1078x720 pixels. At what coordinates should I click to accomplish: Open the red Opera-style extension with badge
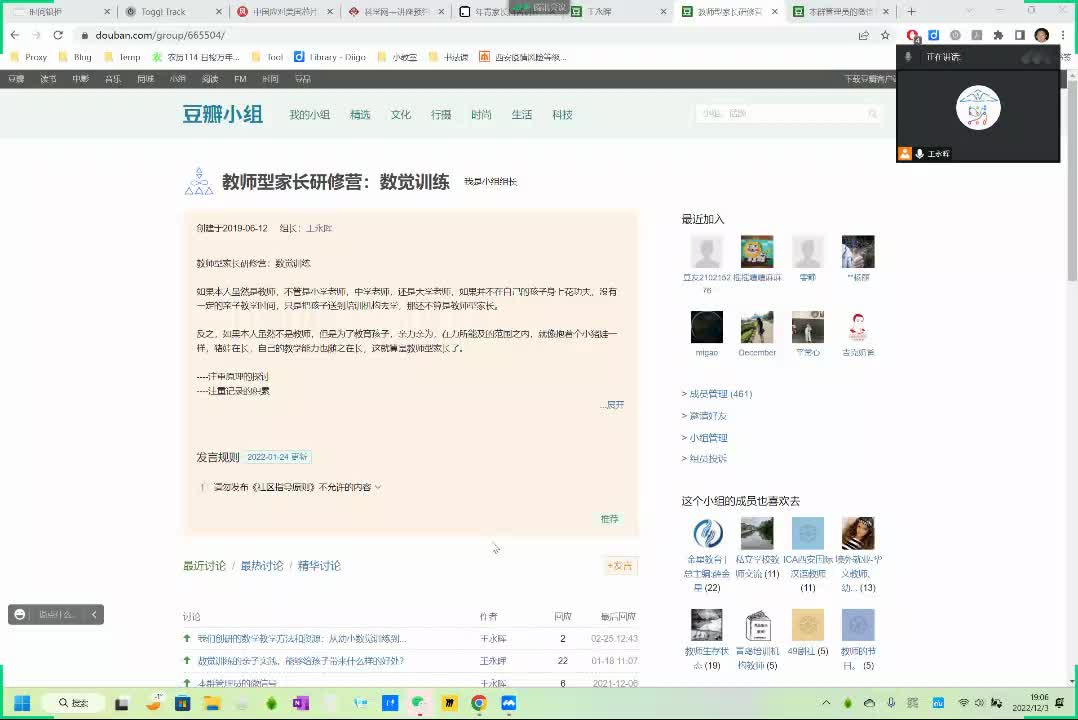(912, 35)
